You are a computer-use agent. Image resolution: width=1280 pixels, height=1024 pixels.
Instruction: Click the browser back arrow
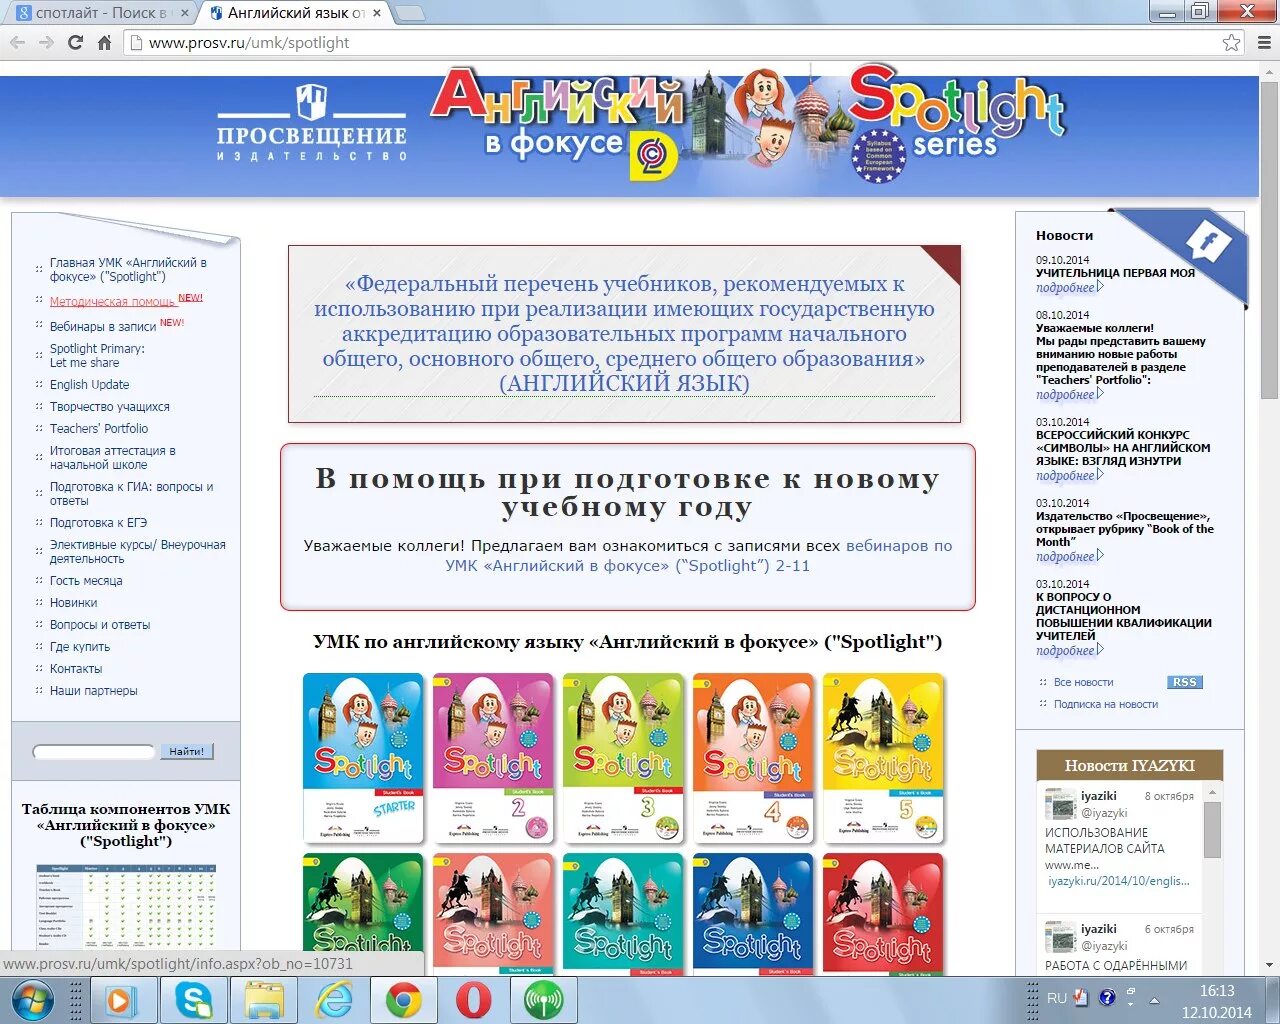coord(17,43)
